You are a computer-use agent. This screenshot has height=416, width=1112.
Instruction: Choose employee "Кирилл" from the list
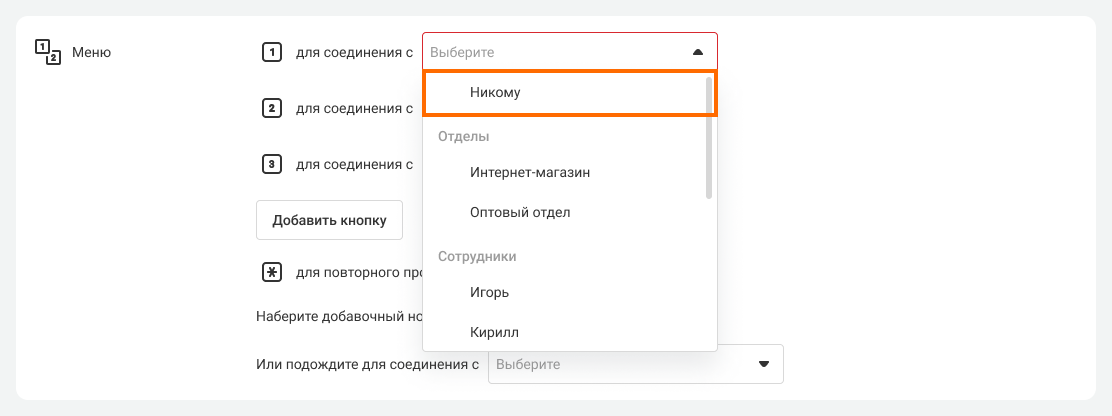point(494,331)
